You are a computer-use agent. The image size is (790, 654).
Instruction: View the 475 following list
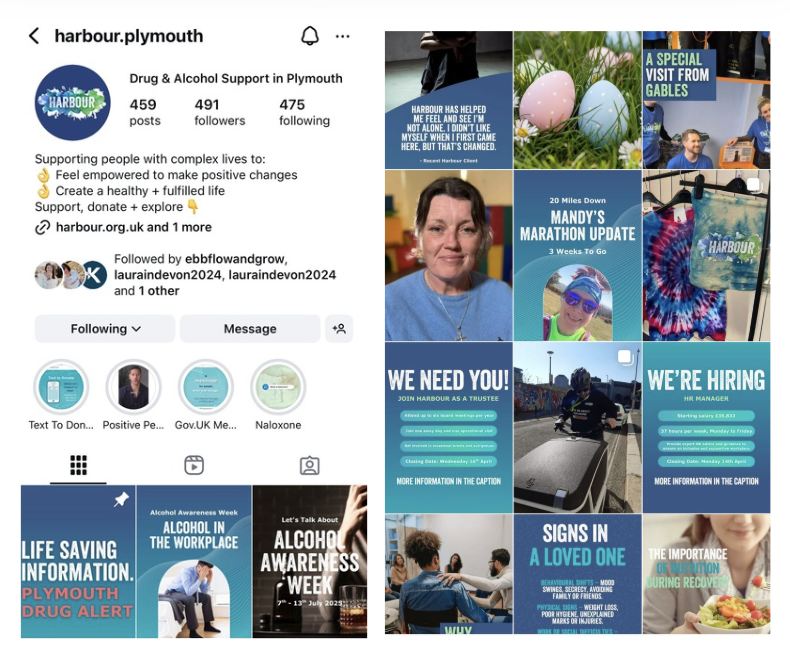[304, 112]
